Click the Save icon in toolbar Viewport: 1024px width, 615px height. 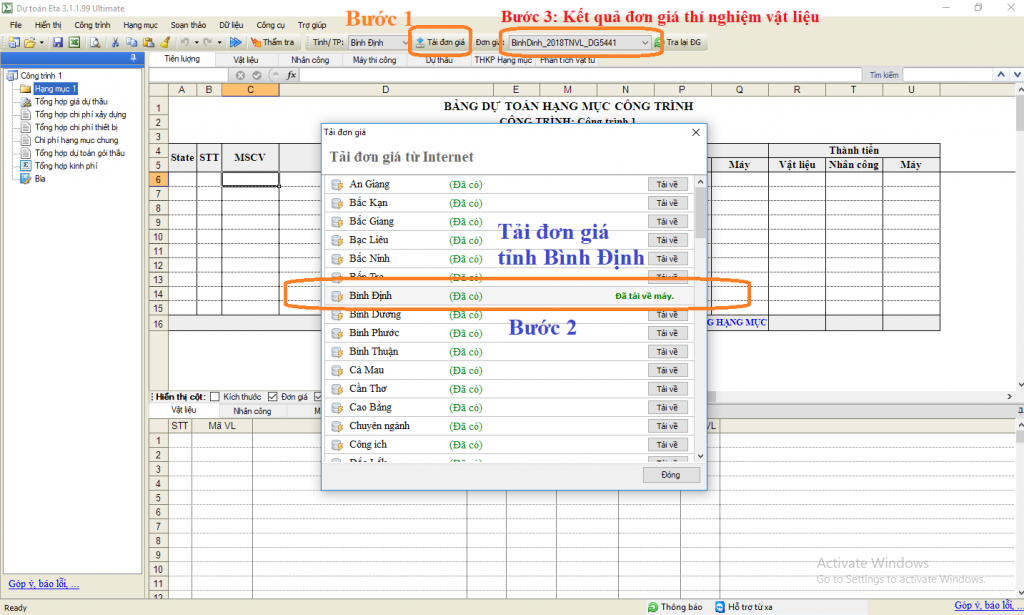coord(58,42)
